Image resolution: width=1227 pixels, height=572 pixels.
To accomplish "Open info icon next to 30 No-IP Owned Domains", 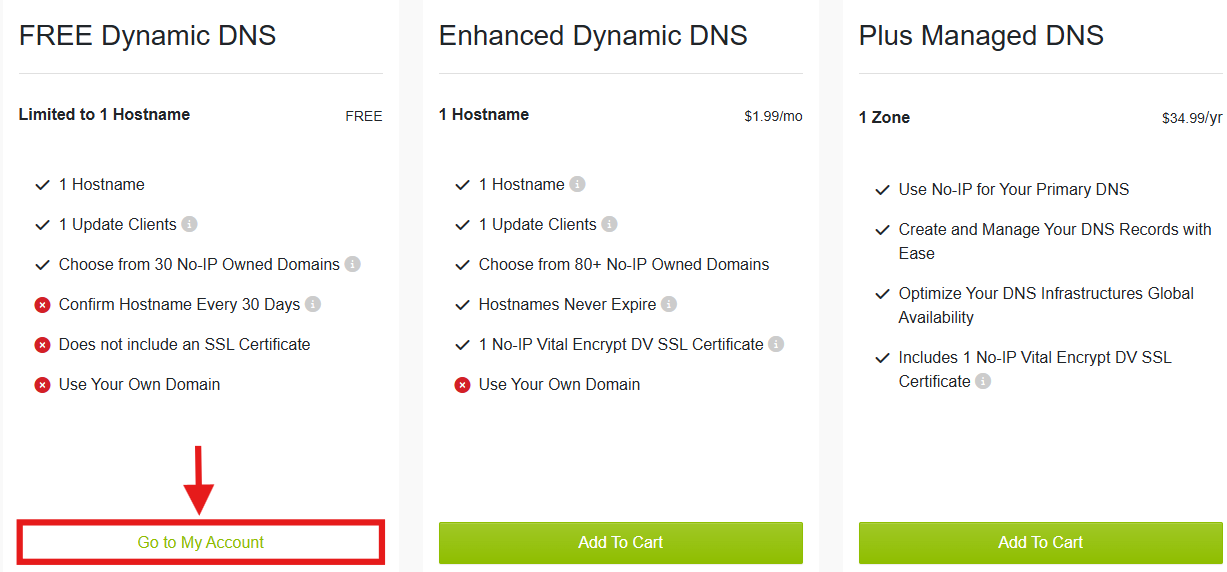I will click(353, 265).
